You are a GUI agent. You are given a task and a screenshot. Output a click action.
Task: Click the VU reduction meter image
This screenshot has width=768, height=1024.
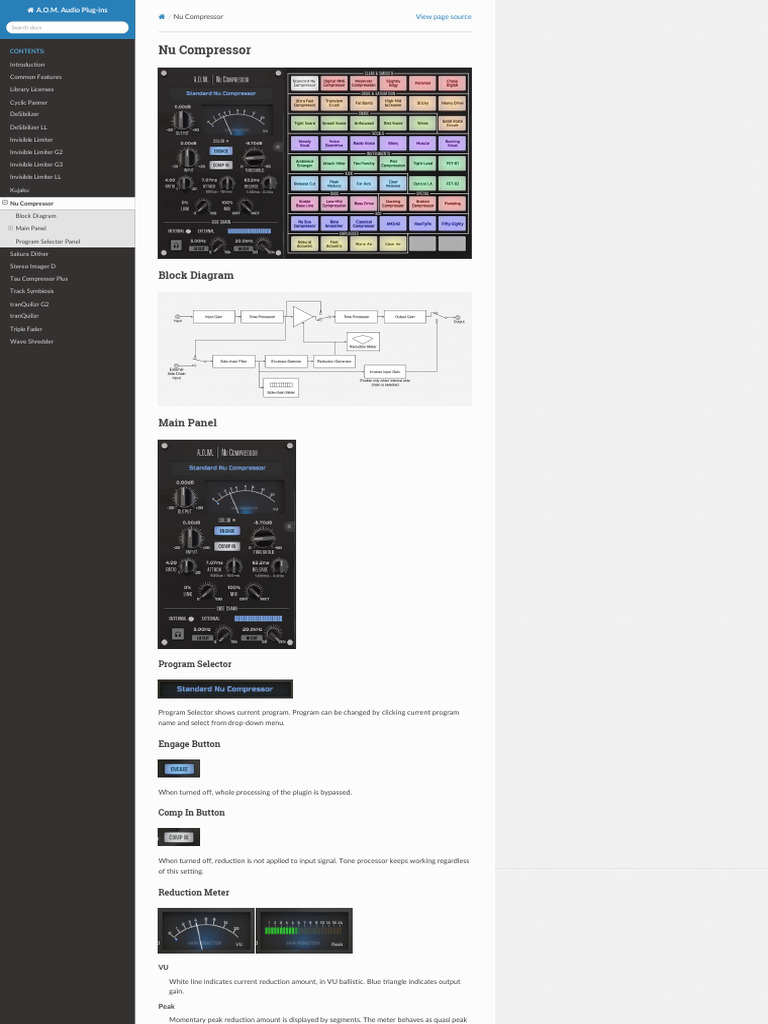(x=206, y=931)
